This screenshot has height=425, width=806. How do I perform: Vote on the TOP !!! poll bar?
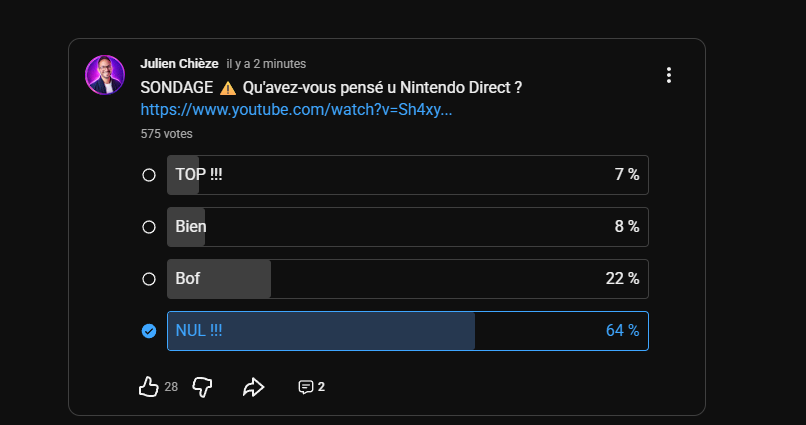tap(408, 175)
